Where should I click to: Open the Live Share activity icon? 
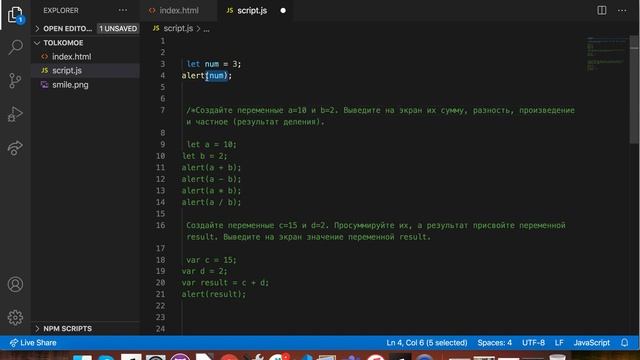15,147
